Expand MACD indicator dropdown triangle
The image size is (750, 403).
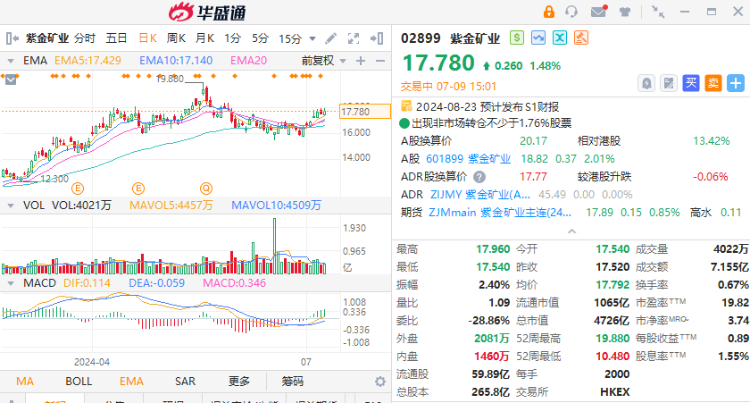tap(10, 283)
